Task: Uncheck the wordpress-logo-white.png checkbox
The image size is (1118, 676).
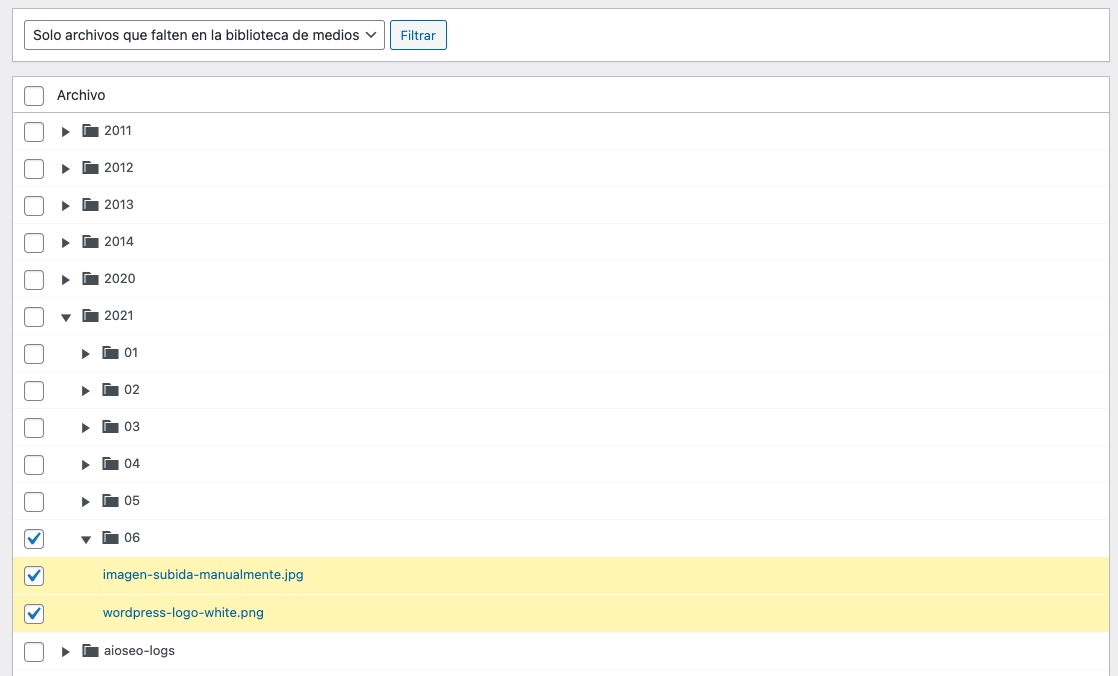Action: [x=34, y=613]
